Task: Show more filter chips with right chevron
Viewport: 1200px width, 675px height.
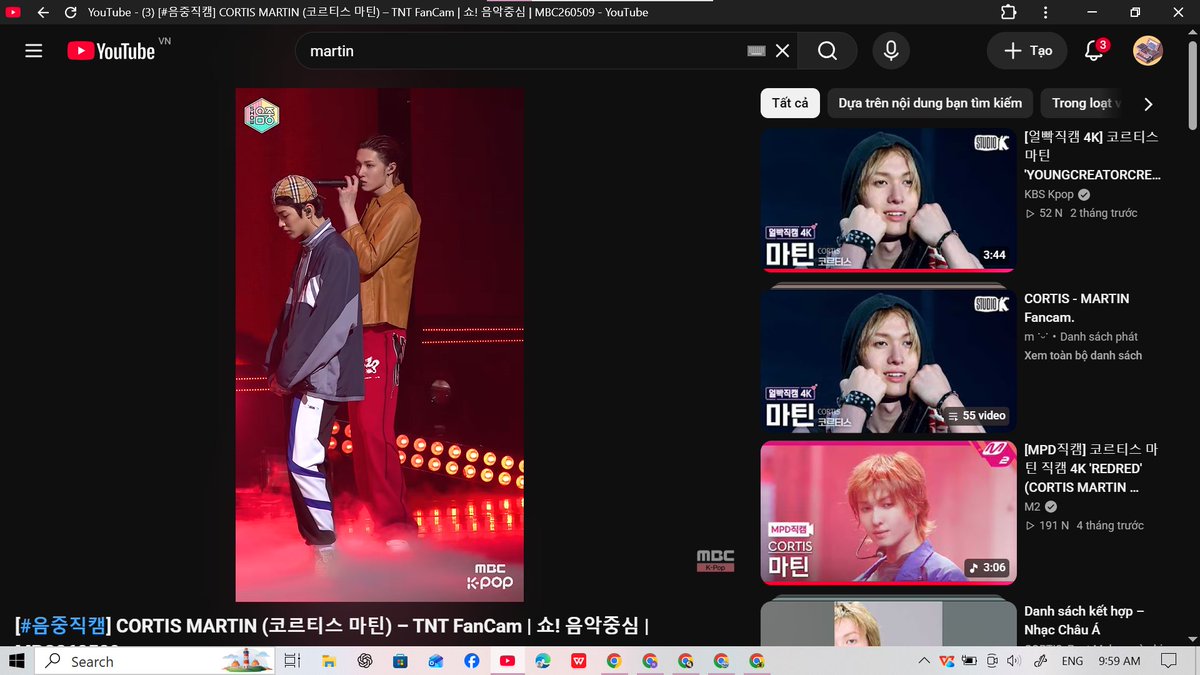Action: pyautogui.click(x=1148, y=104)
